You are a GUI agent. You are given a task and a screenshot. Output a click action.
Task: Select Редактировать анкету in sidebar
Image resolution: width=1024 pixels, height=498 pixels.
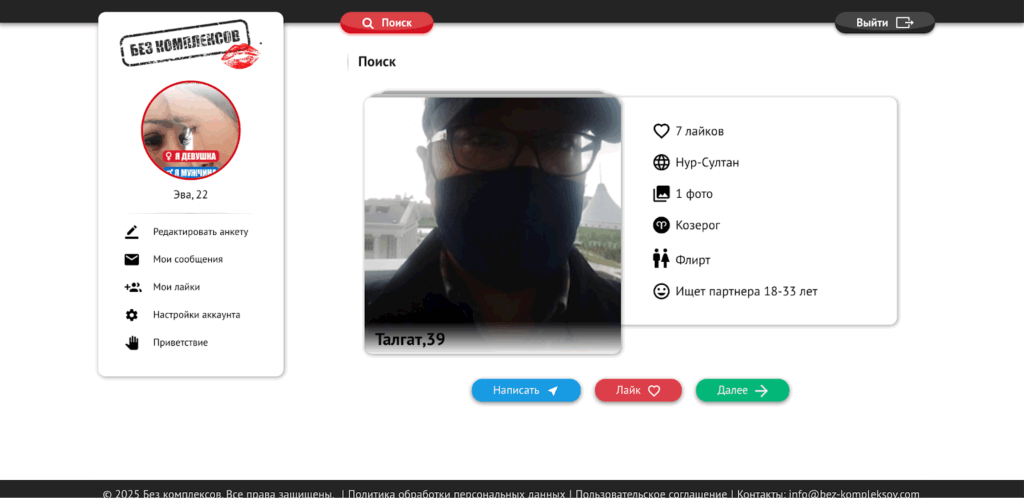pos(200,232)
